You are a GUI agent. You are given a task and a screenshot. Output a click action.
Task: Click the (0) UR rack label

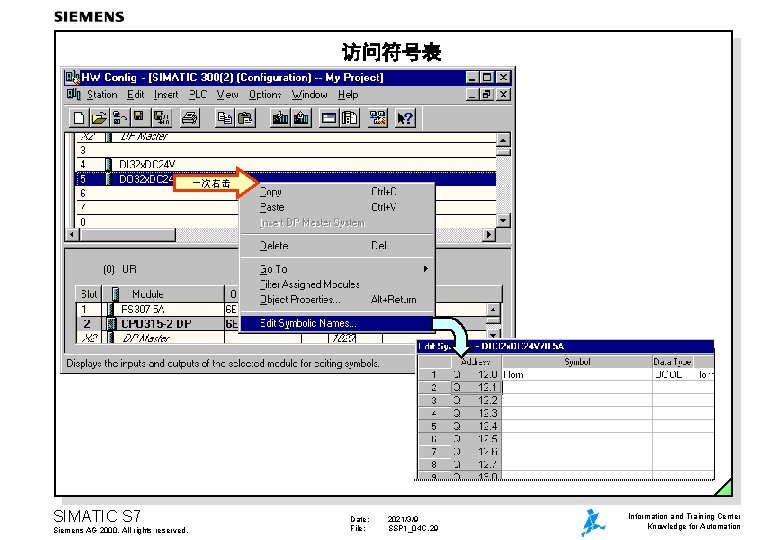point(120,270)
